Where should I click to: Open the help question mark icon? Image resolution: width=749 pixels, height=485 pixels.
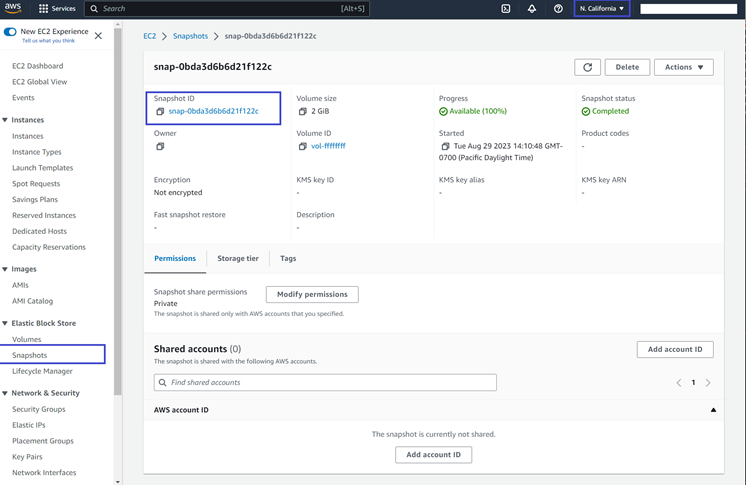coord(558,9)
